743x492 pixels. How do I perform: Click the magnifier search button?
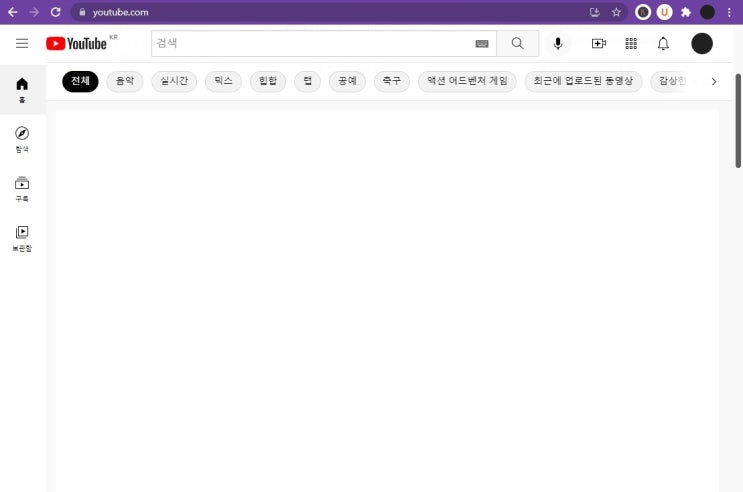pyautogui.click(x=517, y=44)
